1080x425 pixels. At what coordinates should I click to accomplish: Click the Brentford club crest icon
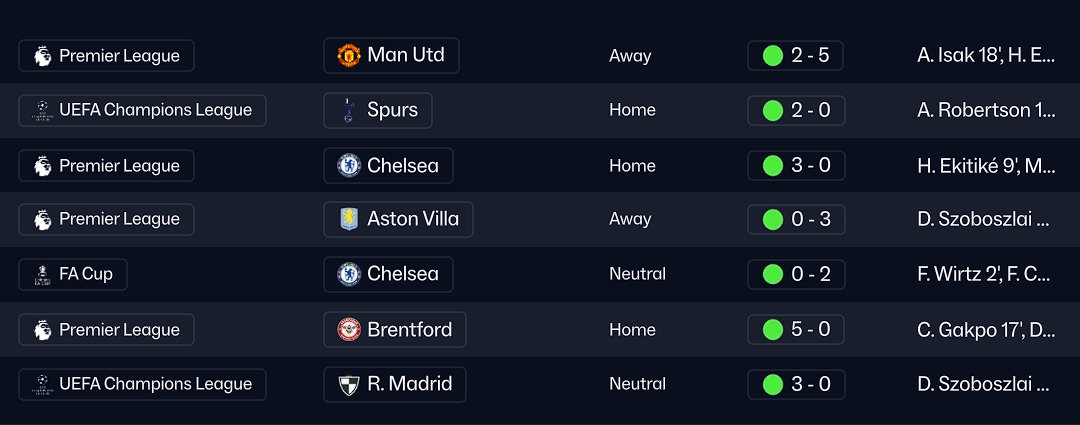(348, 329)
